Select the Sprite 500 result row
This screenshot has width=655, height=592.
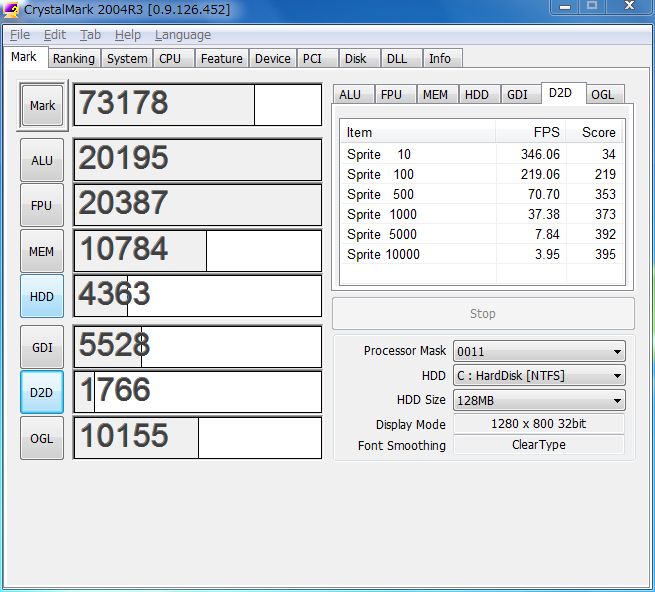(482, 194)
